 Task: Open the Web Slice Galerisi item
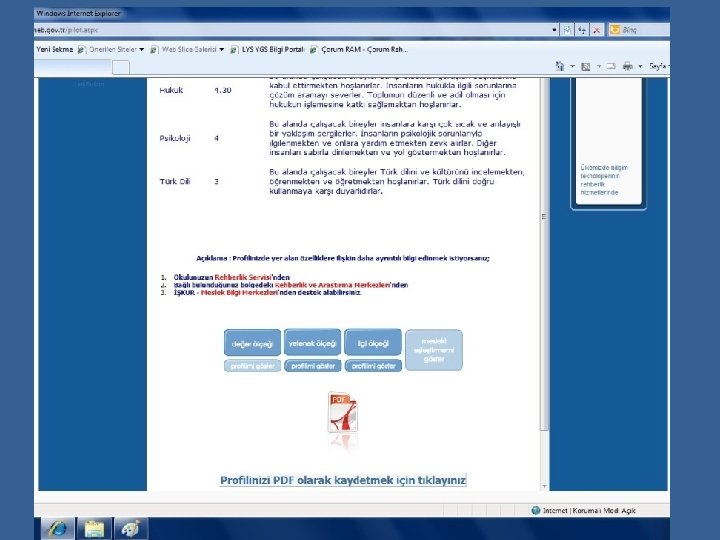[x=189, y=49]
